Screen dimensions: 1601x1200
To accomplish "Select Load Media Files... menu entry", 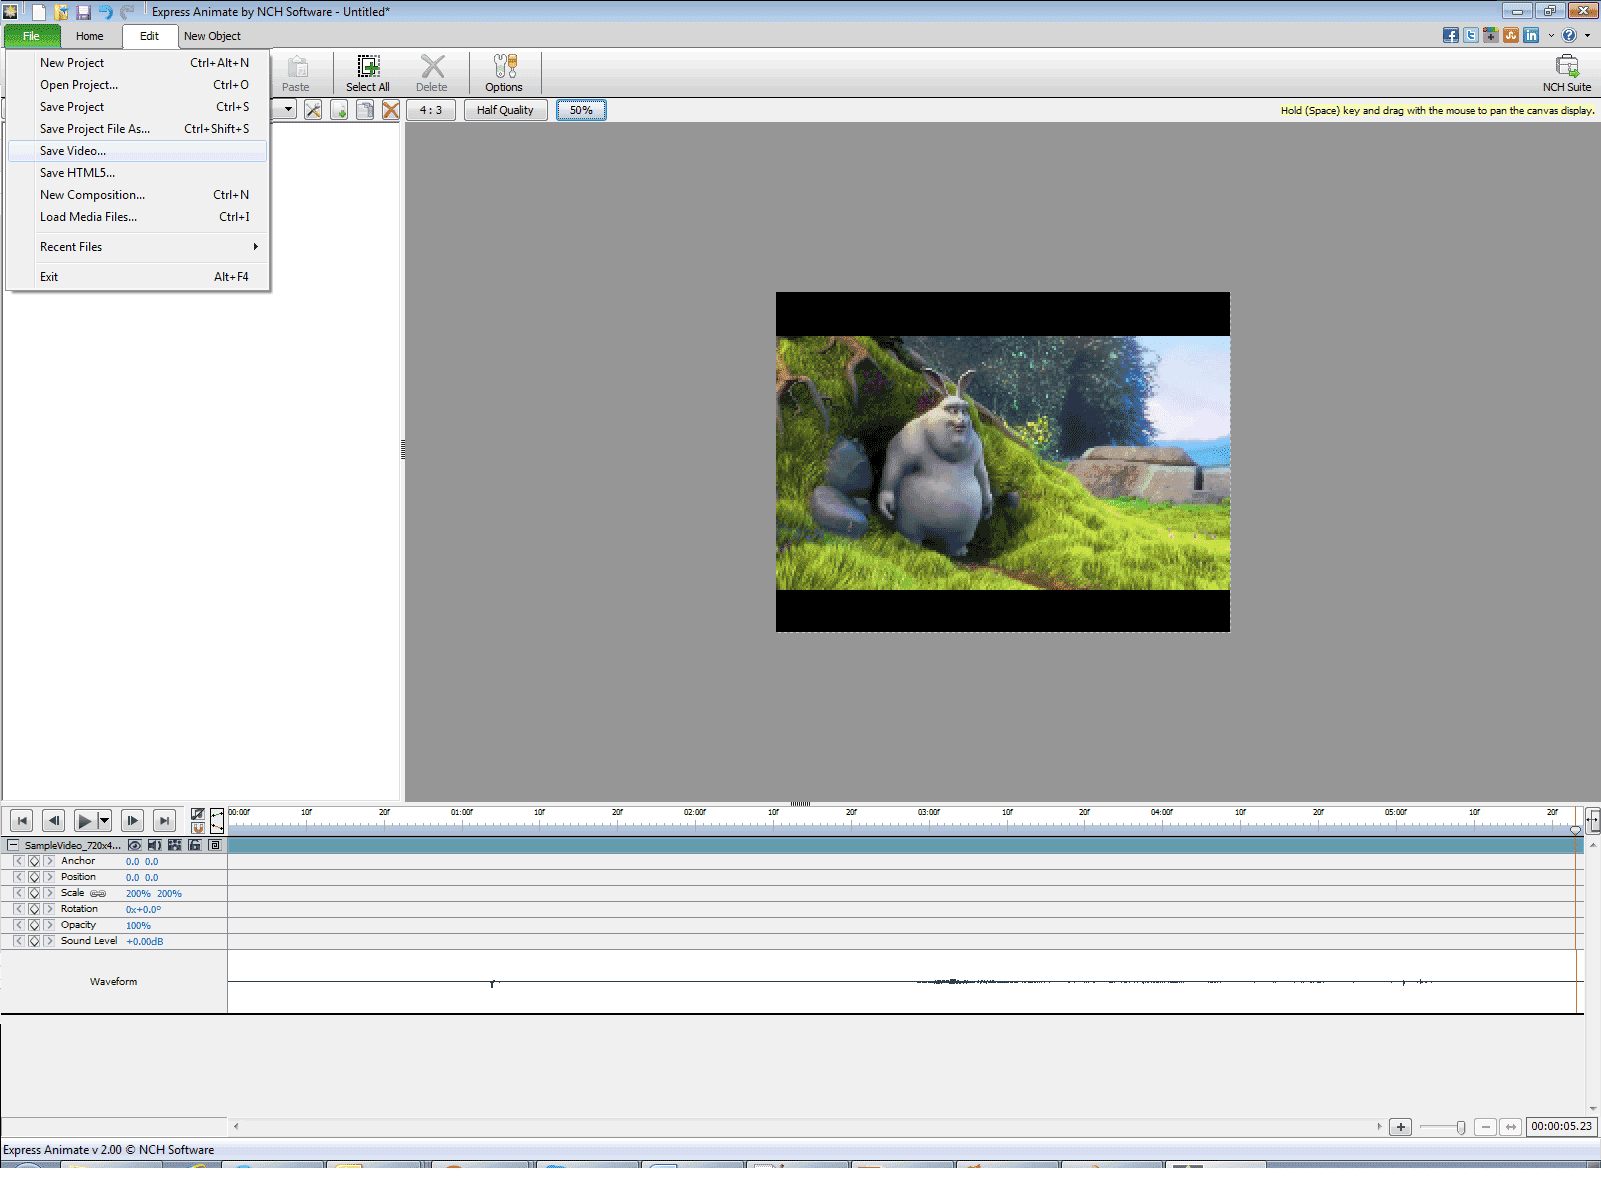I will pyautogui.click(x=138, y=217).
